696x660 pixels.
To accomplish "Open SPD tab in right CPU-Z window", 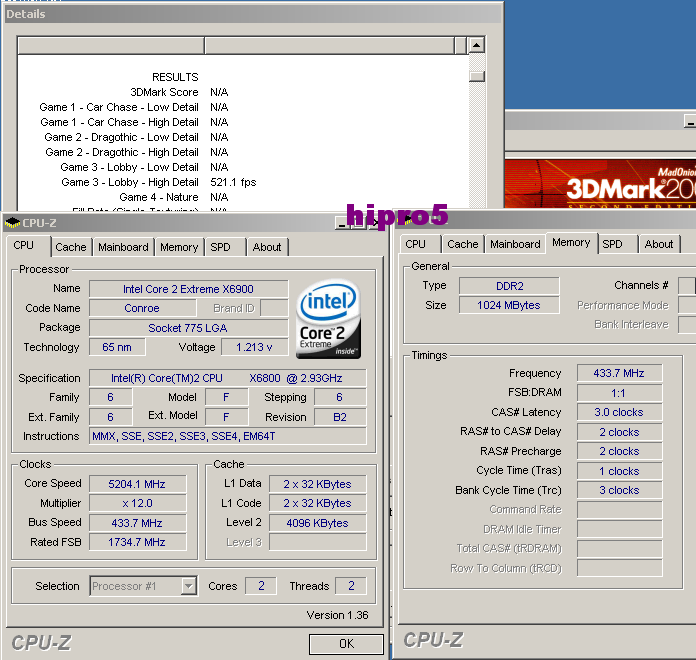I will tap(617, 244).
